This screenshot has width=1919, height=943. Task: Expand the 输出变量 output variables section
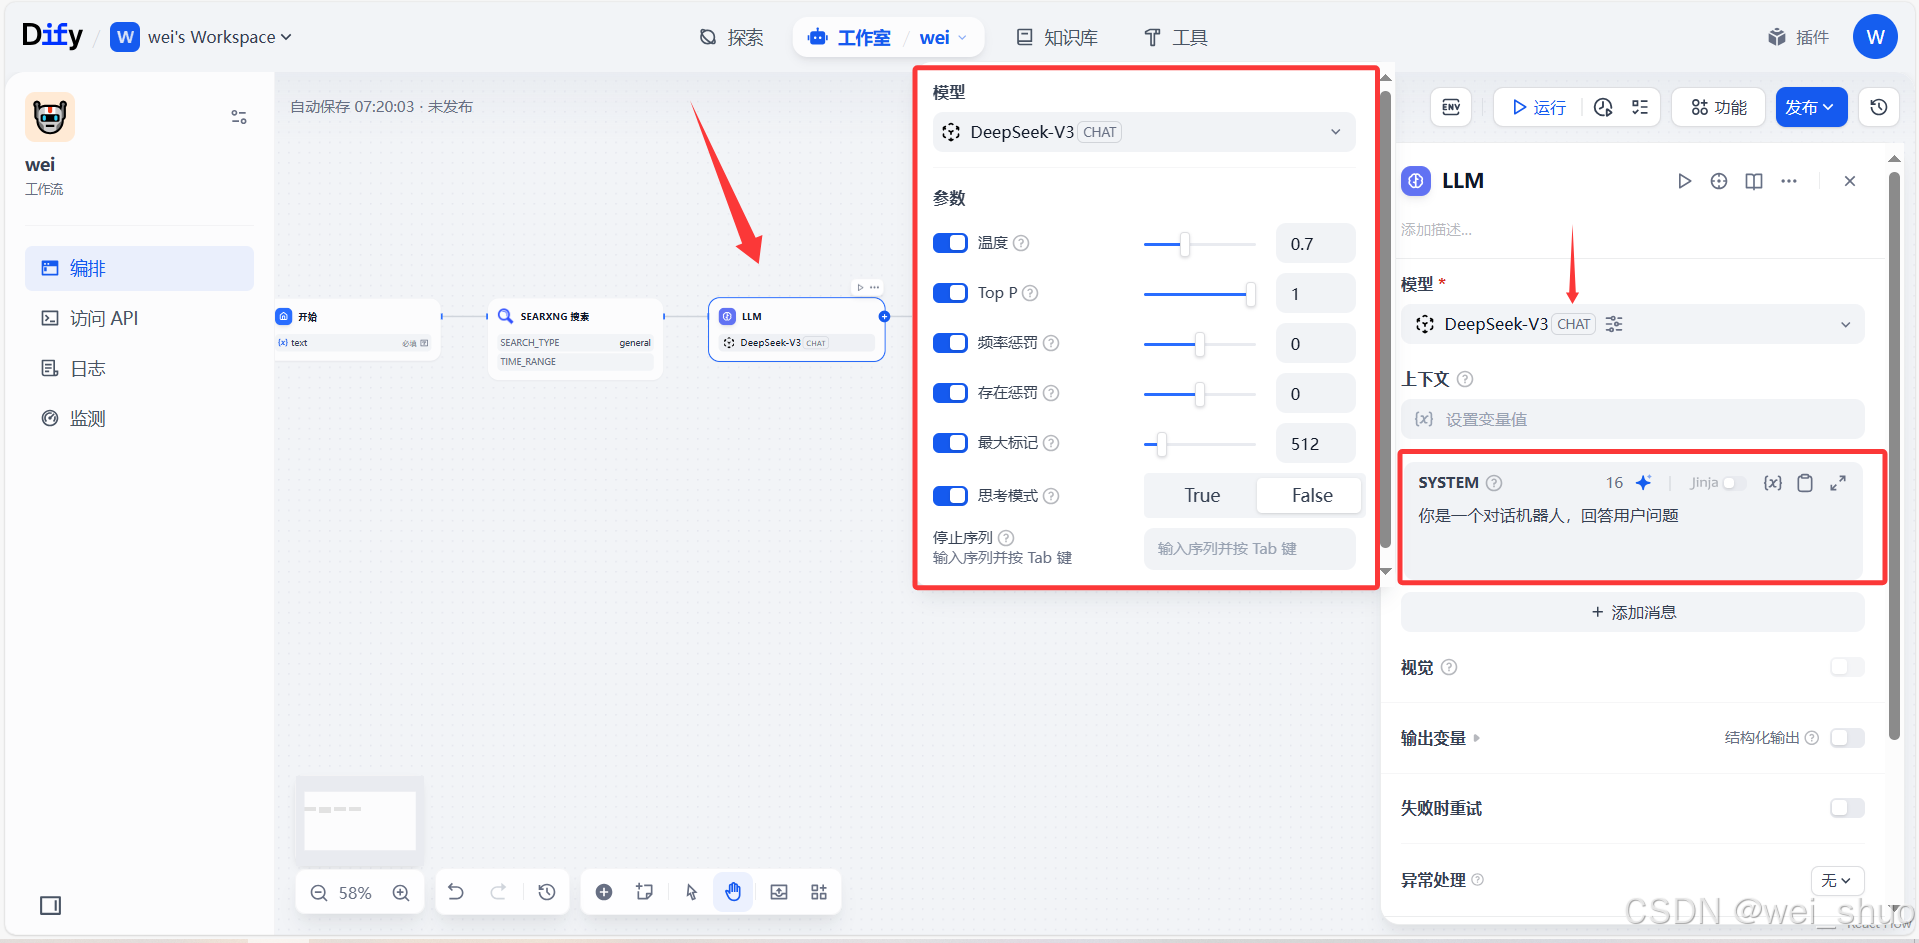1440,738
